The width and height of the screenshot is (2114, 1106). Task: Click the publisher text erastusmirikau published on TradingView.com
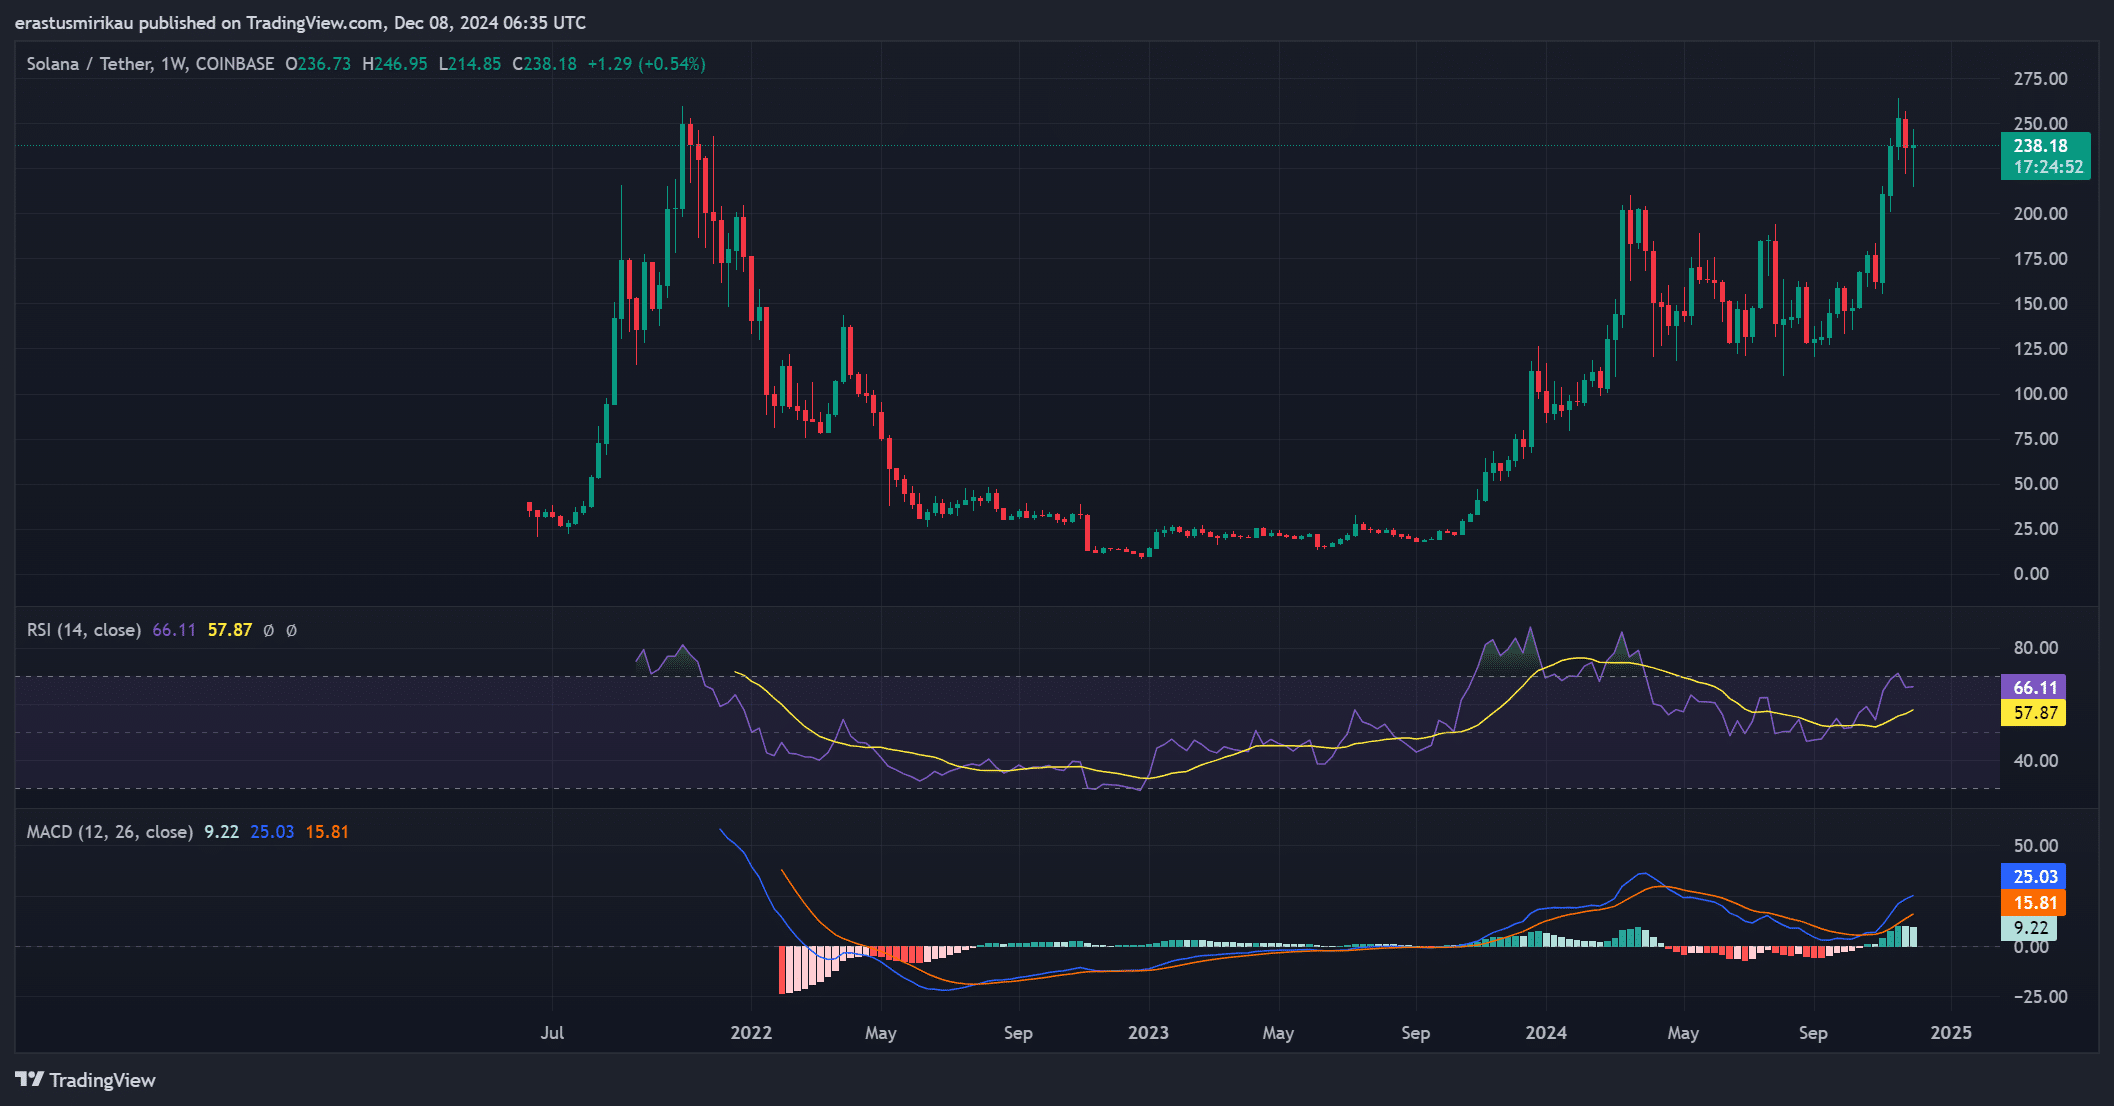[x=200, y=23]
